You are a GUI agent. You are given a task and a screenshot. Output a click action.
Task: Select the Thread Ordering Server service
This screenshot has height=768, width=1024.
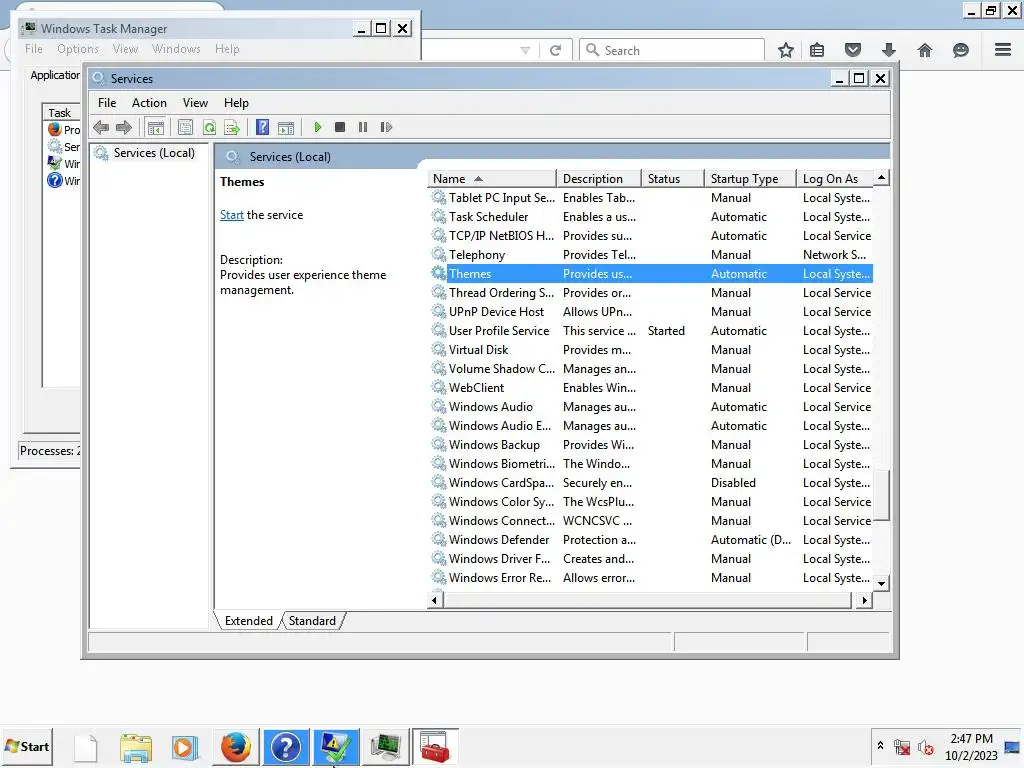pos(651,293)
